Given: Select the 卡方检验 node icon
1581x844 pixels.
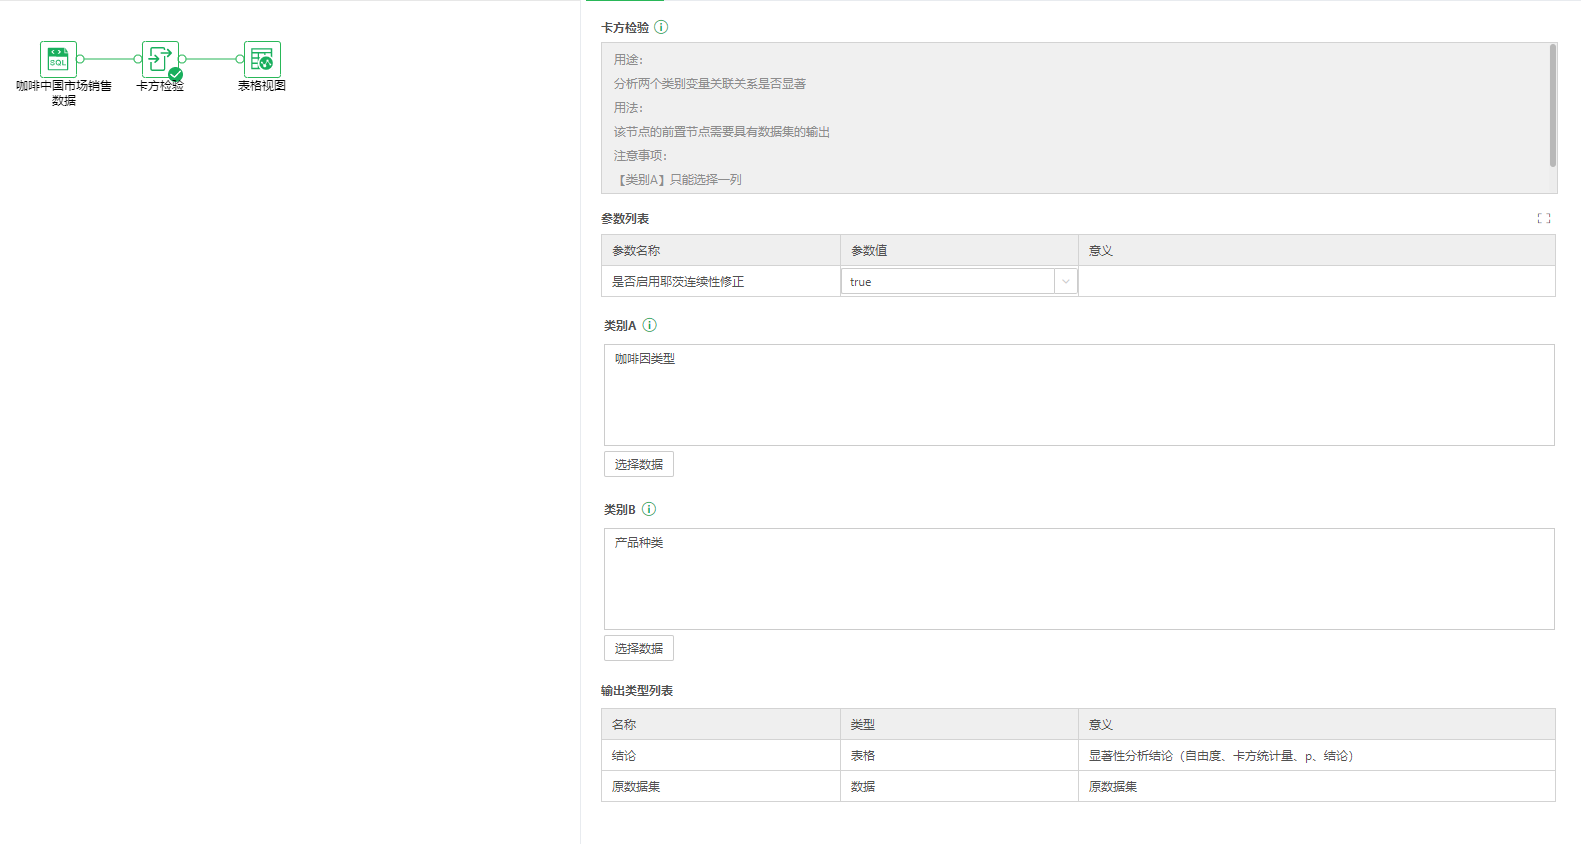Looking at the screenshot, I should (x=160, y=59).
